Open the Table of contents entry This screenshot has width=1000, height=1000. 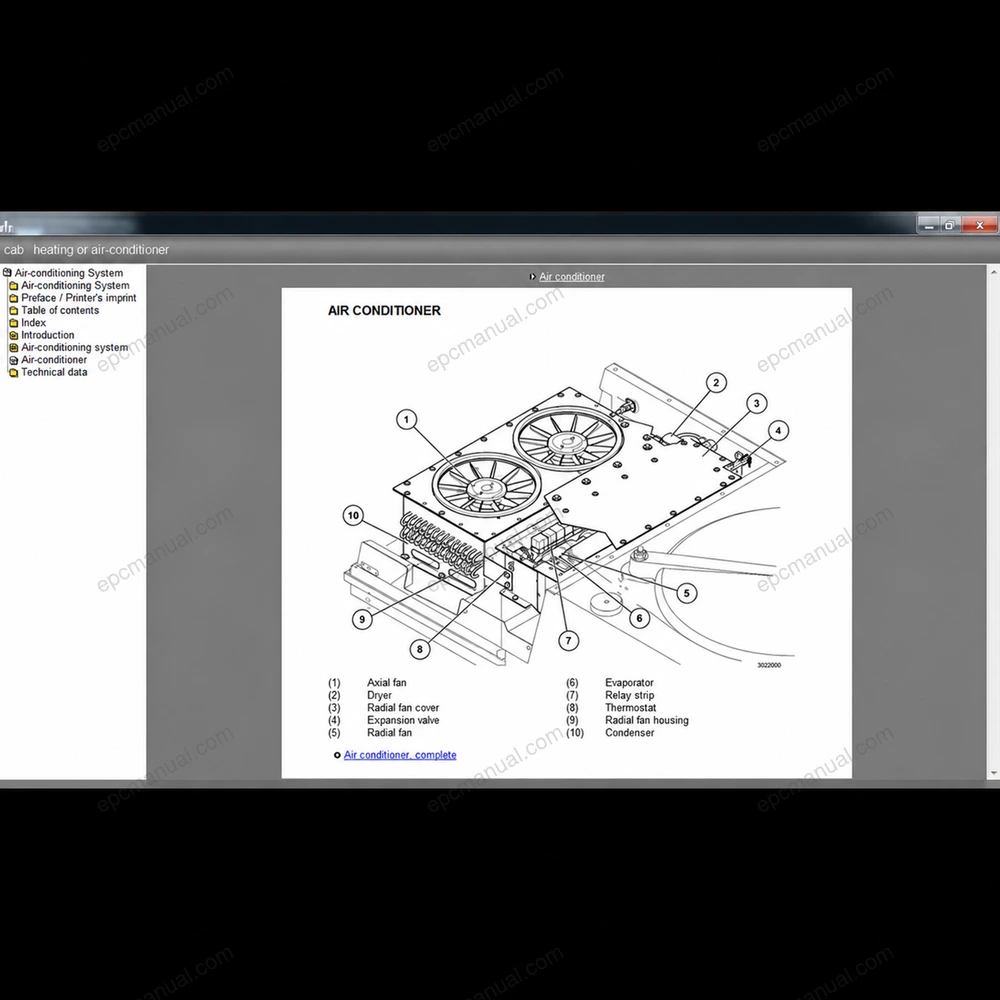(60, 311)
